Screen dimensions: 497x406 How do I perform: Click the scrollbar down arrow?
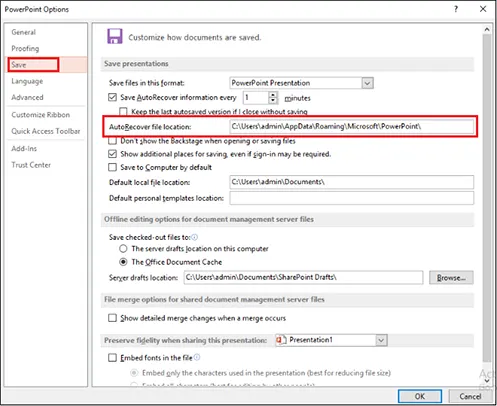pyautogui.click(x=487, y=381)
